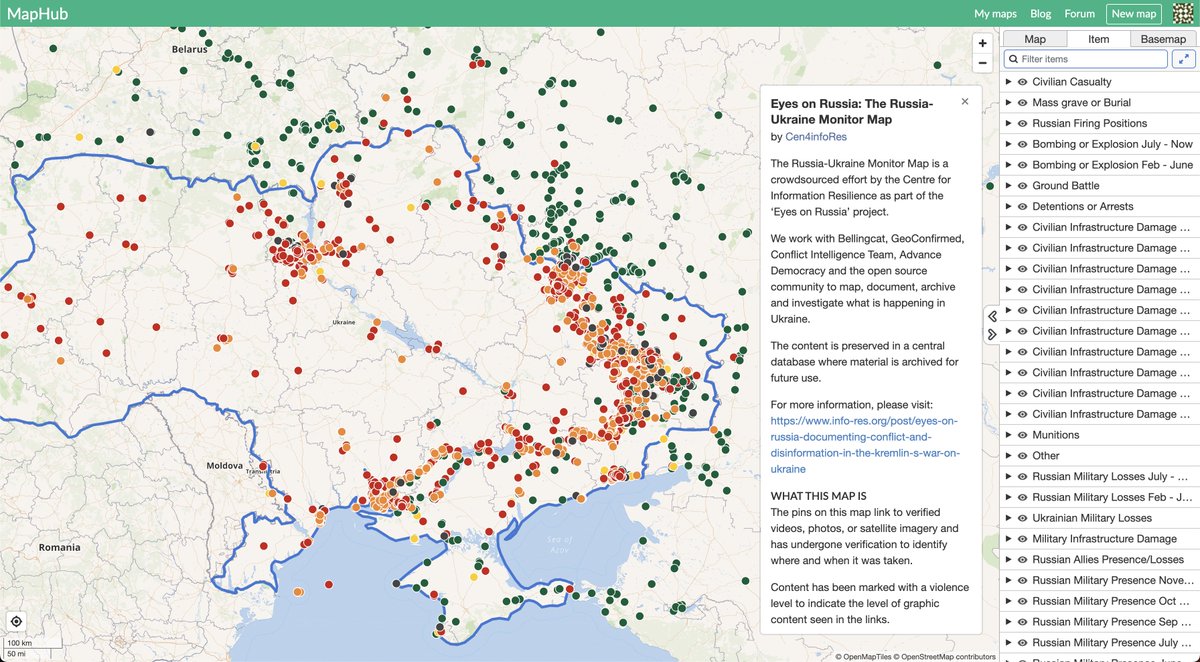Open the user avatar menu
The image size is (1200, 662).
(x=1183, y=14)
